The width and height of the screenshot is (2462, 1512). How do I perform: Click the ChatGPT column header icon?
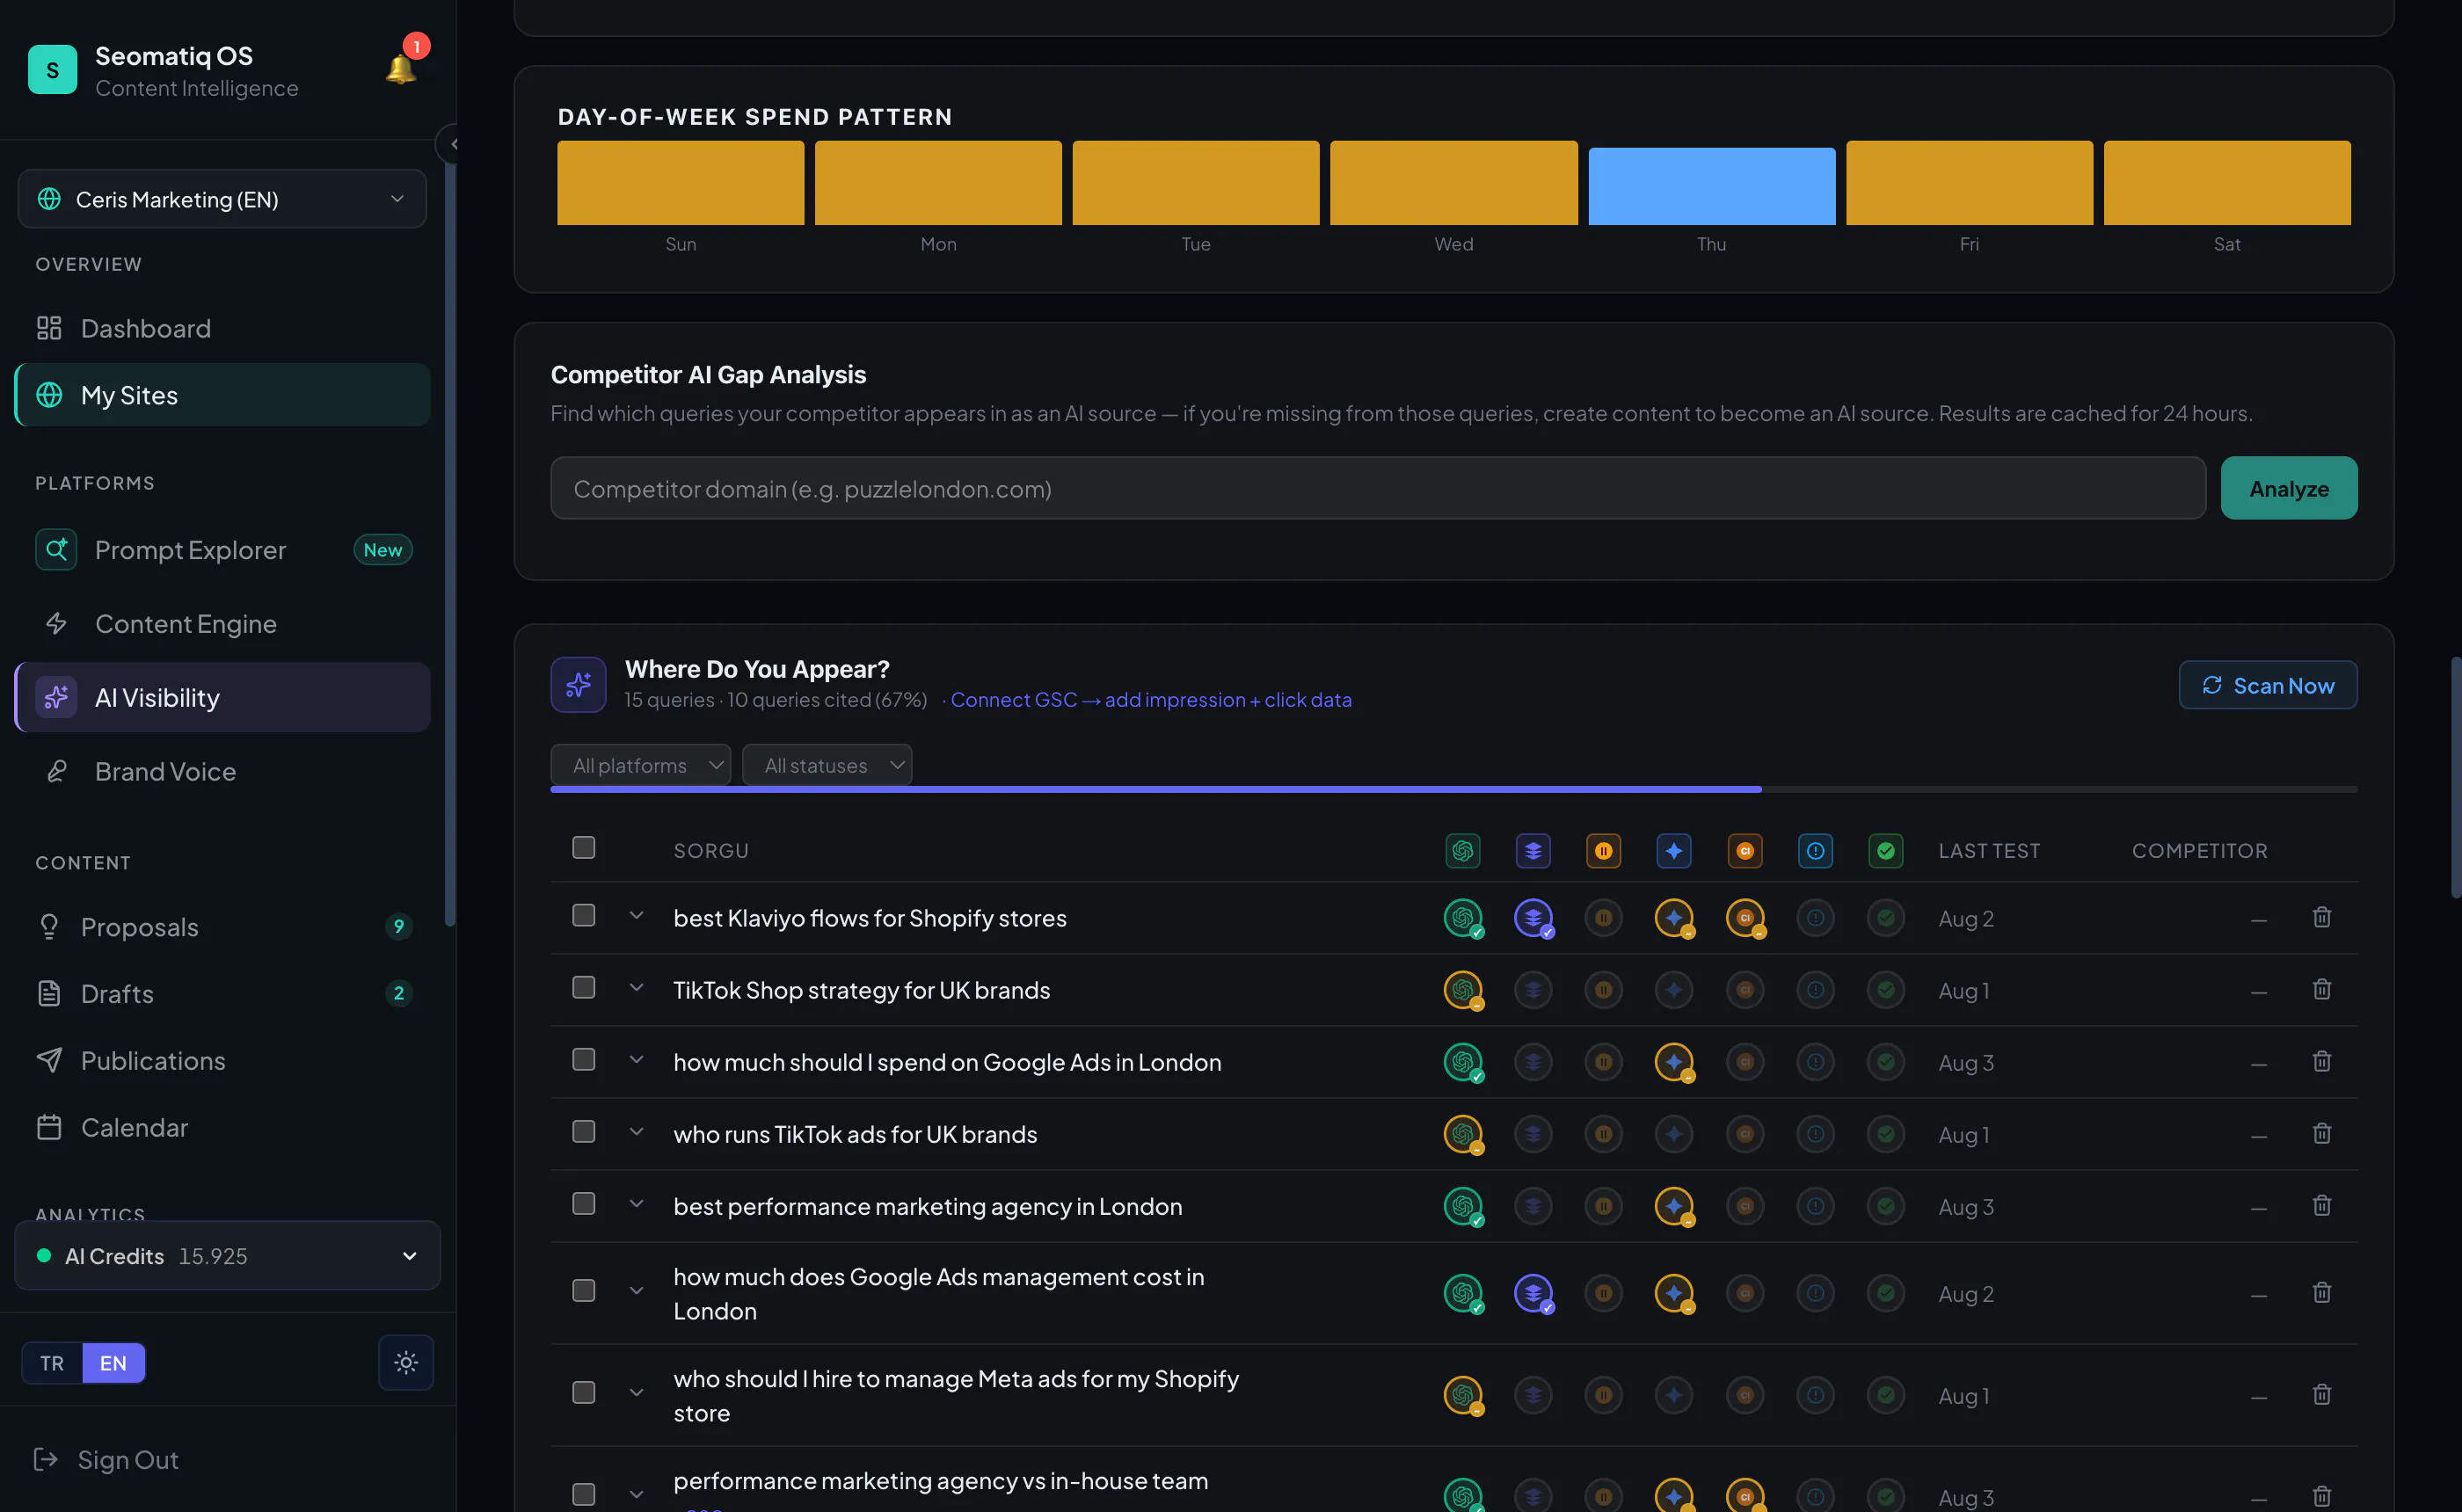coord(1462,851)
